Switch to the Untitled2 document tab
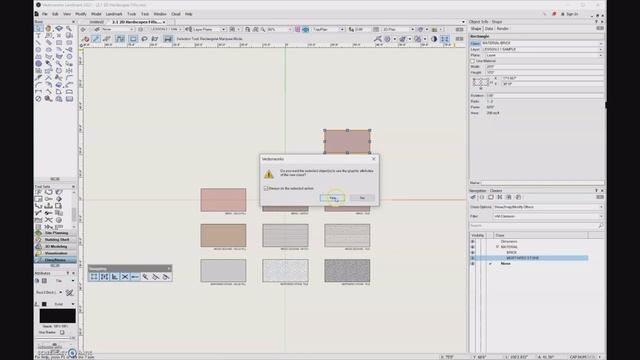The image size is (640, 360). coord(97,22)
